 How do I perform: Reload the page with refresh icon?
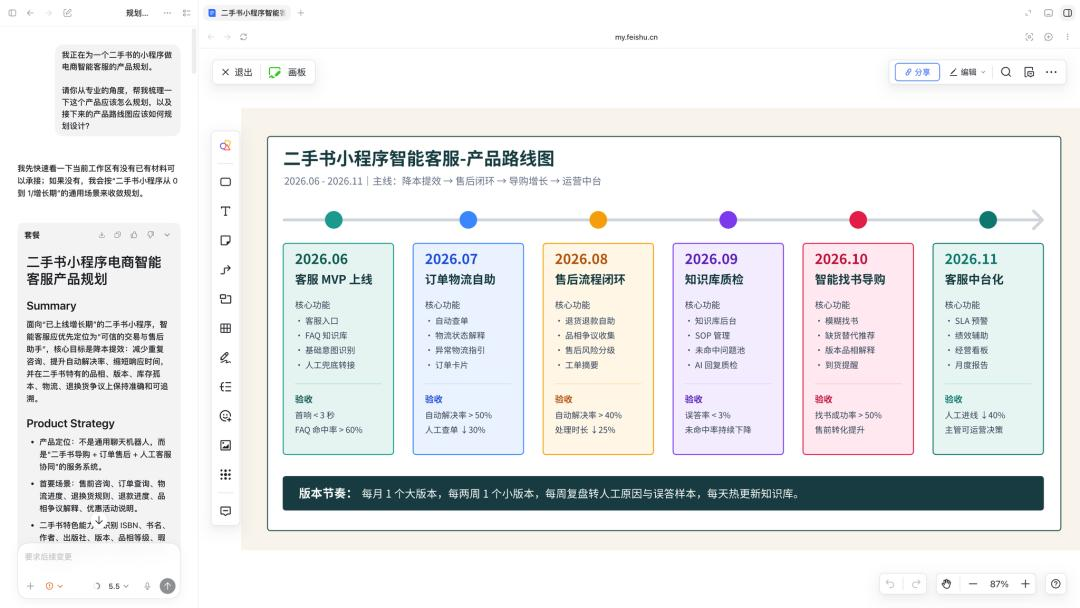click(x=243, y=37)
